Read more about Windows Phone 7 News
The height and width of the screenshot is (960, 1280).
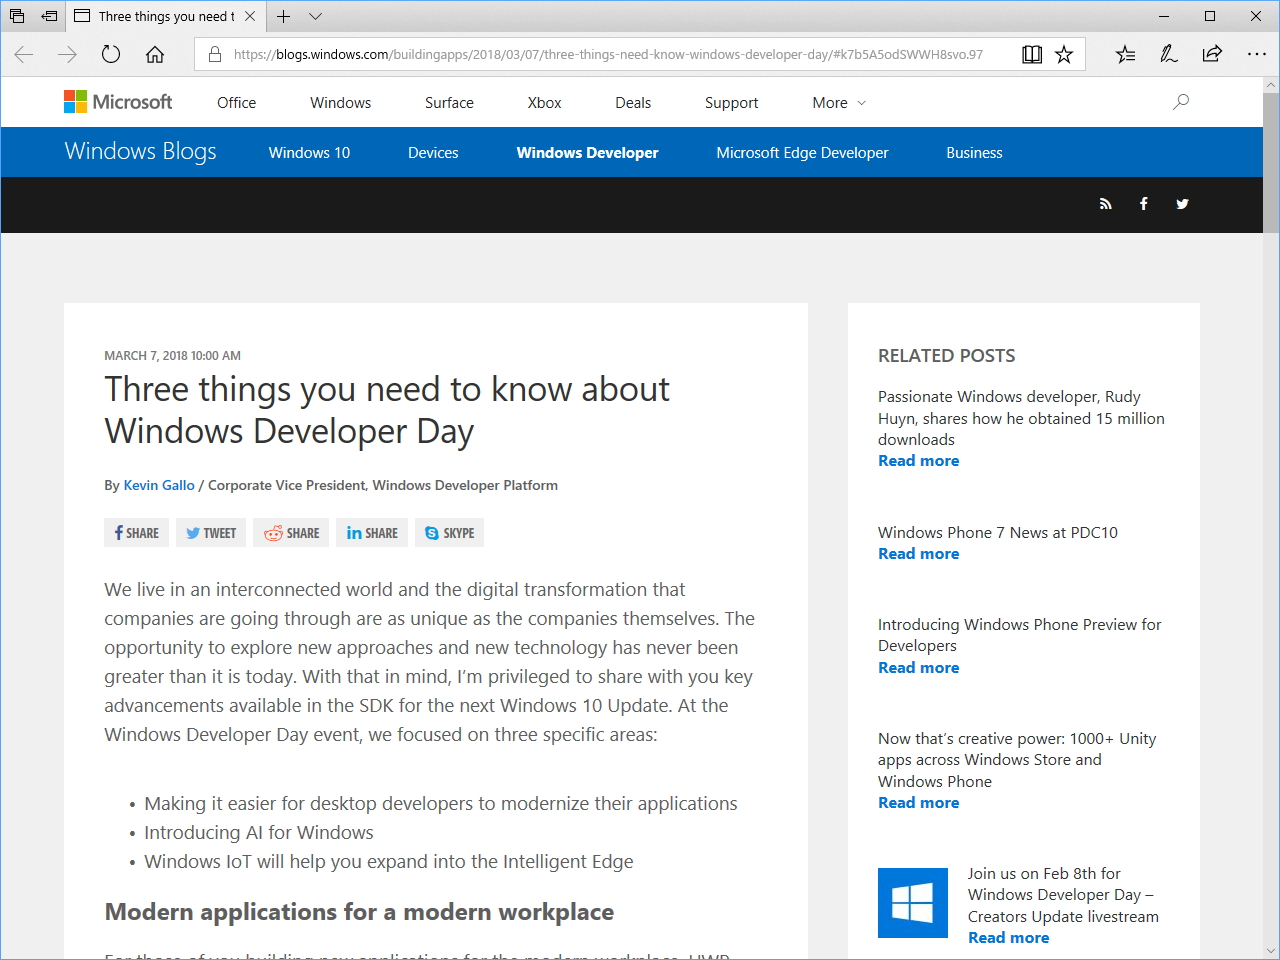tap(917, 553)
